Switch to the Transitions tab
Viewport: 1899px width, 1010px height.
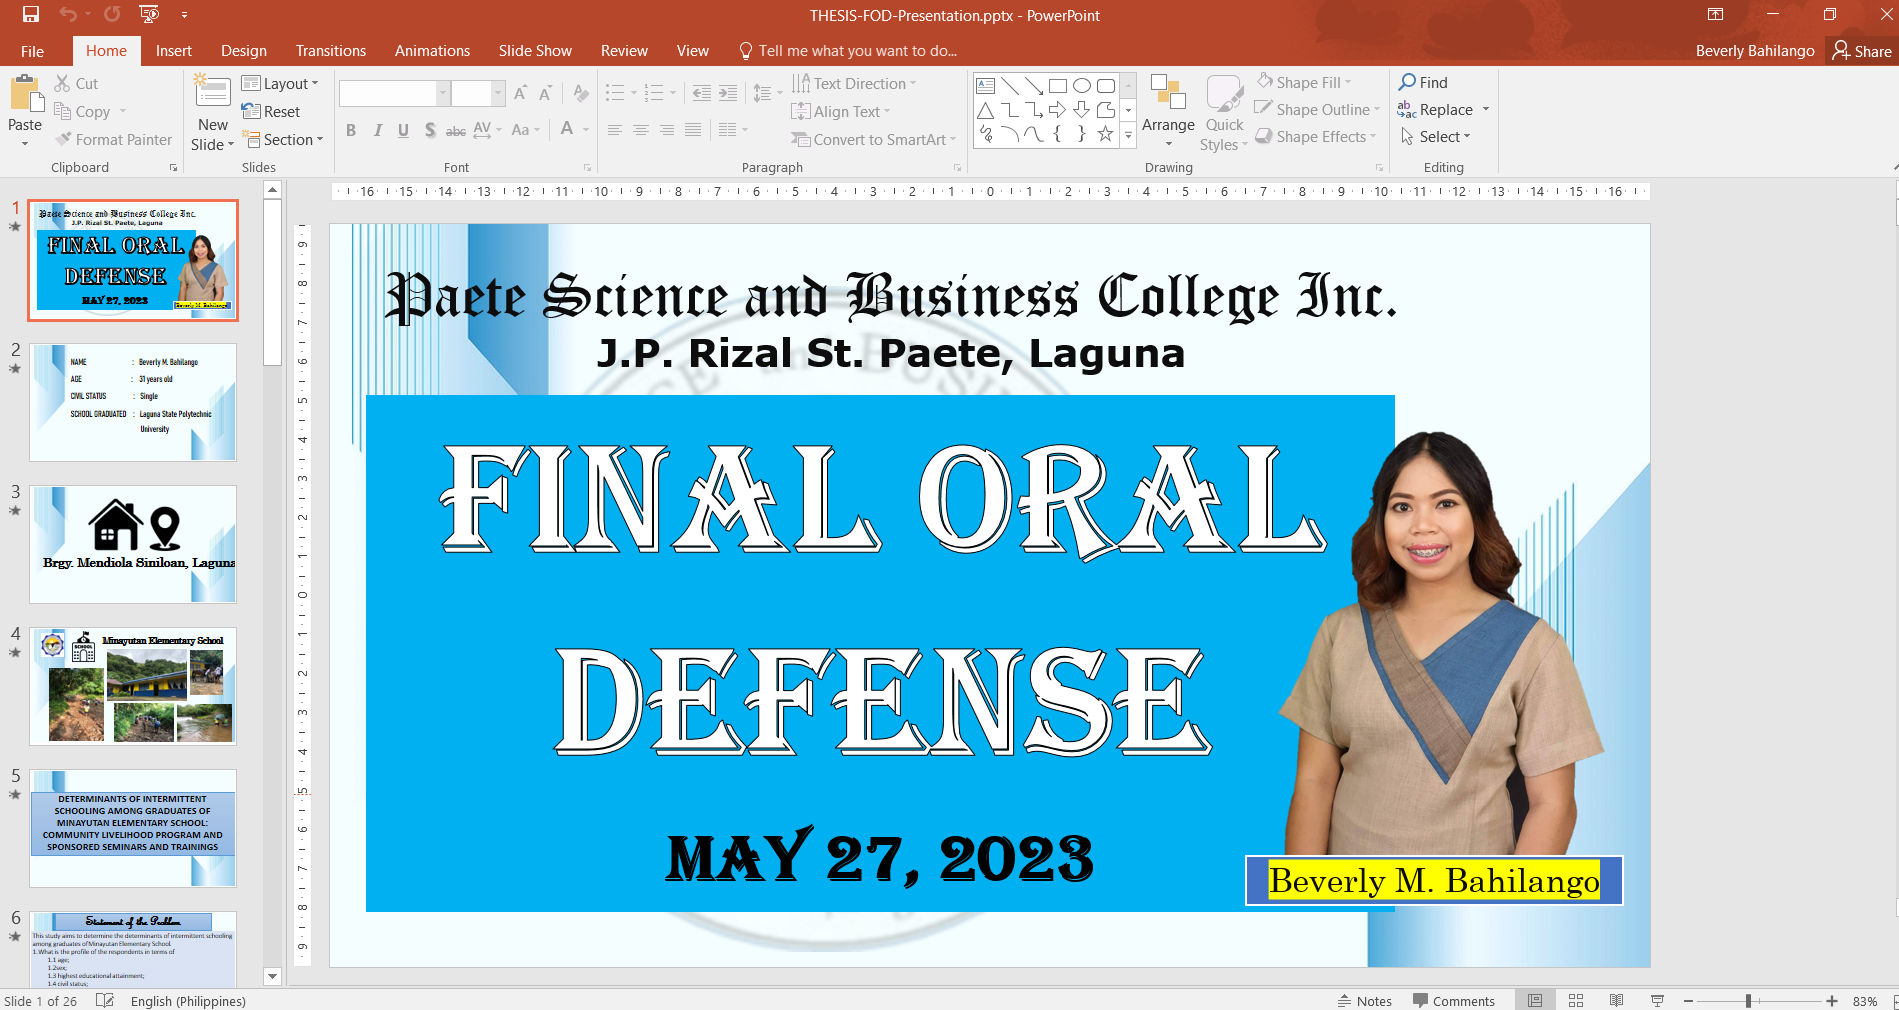(x=330, y=51)
